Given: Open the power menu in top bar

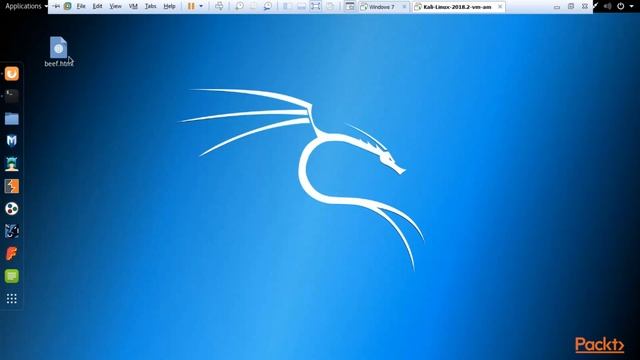Looking at the screenshot, I should [x=621, y=6].
